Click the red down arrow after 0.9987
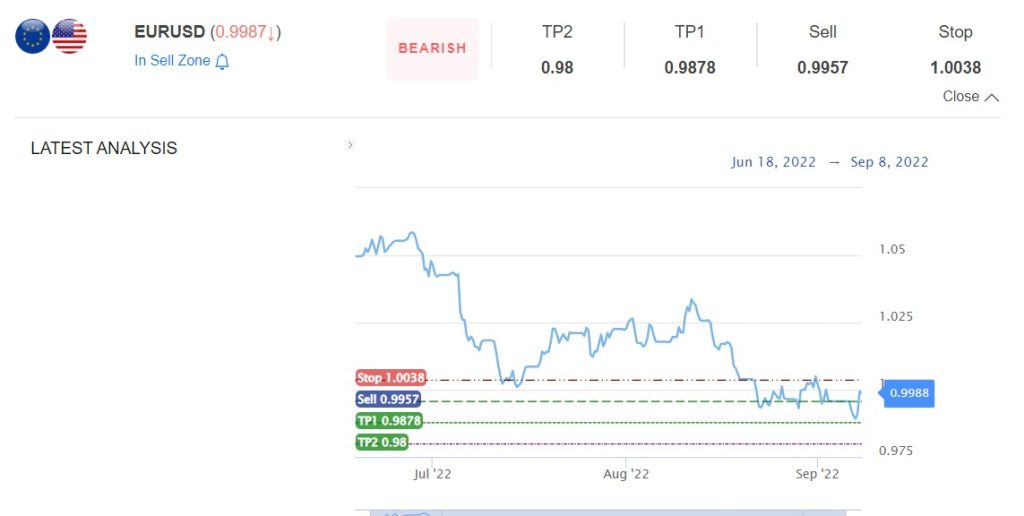The height and width of the screenshot is (516, 1024). [271, 33]
